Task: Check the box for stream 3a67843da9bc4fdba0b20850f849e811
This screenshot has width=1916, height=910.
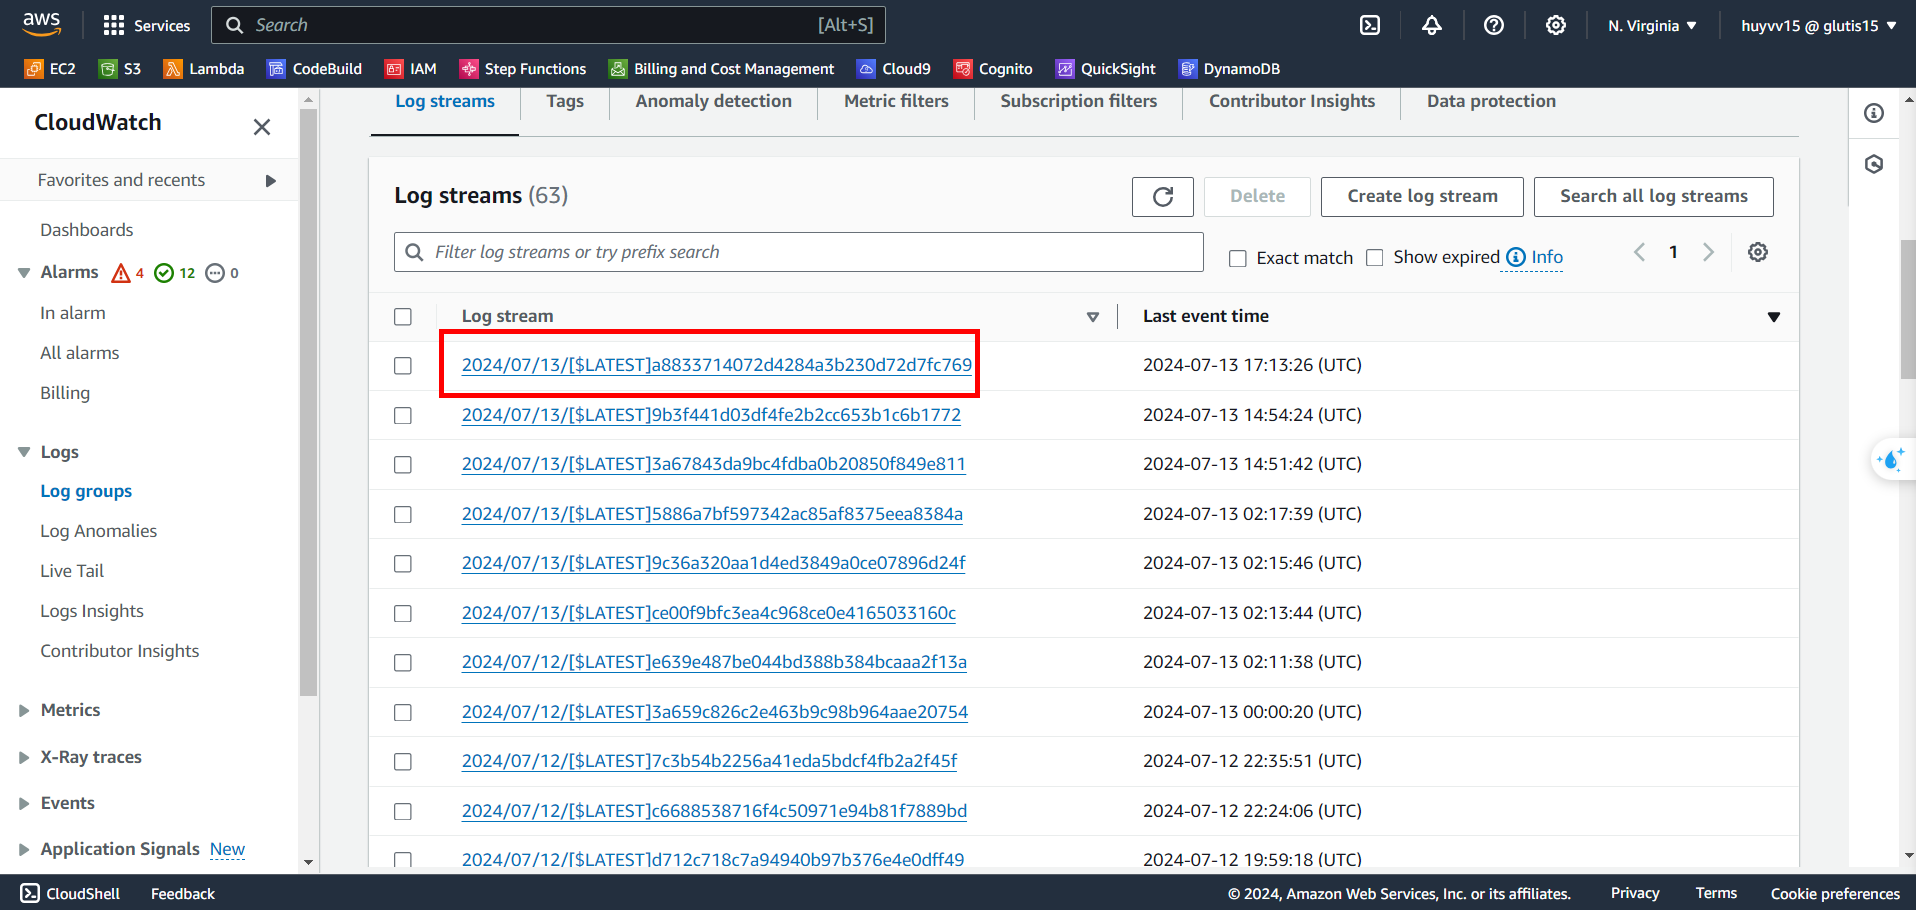Action: point(403,465)
